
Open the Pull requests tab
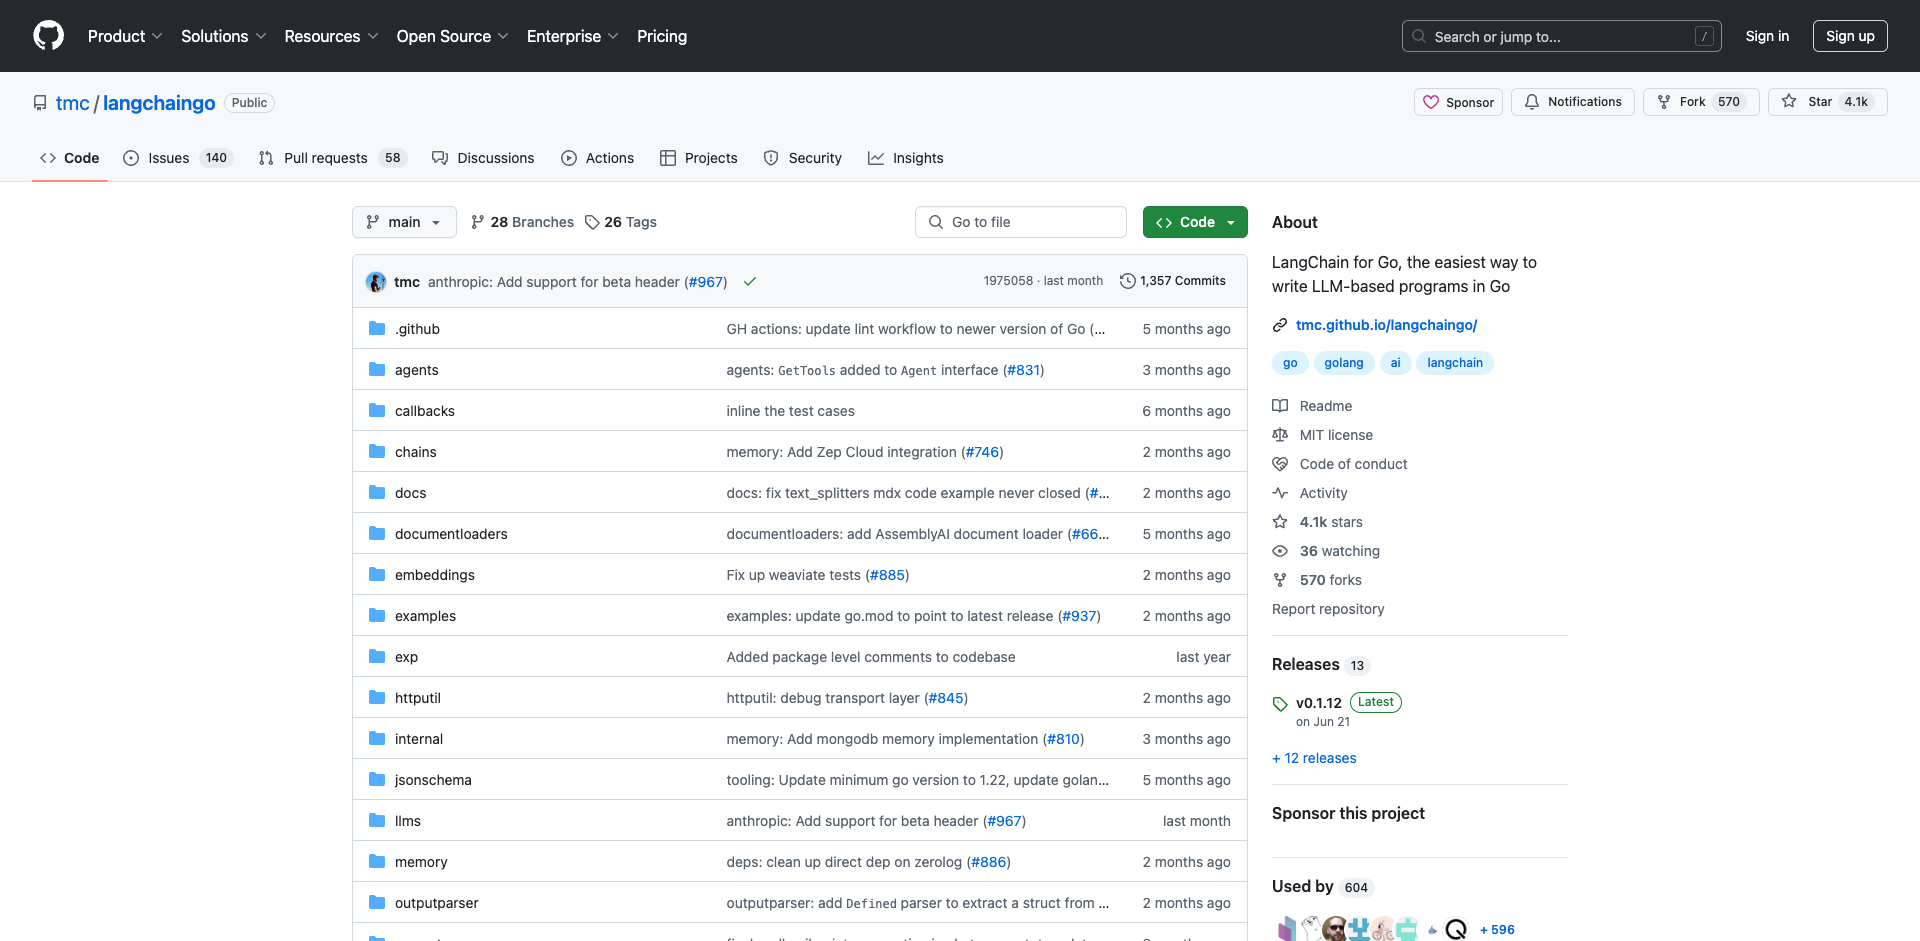[x=332, y=158]
